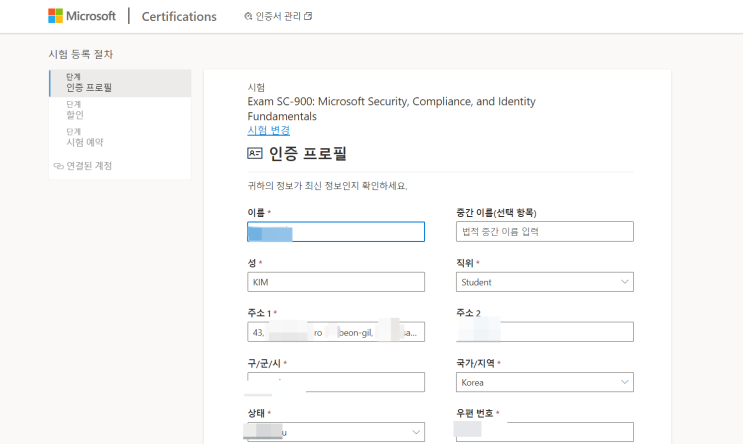Click the badge icon before 인증서 관리
Viewport: 743px width, 444px height.
[x=248, y=17]
